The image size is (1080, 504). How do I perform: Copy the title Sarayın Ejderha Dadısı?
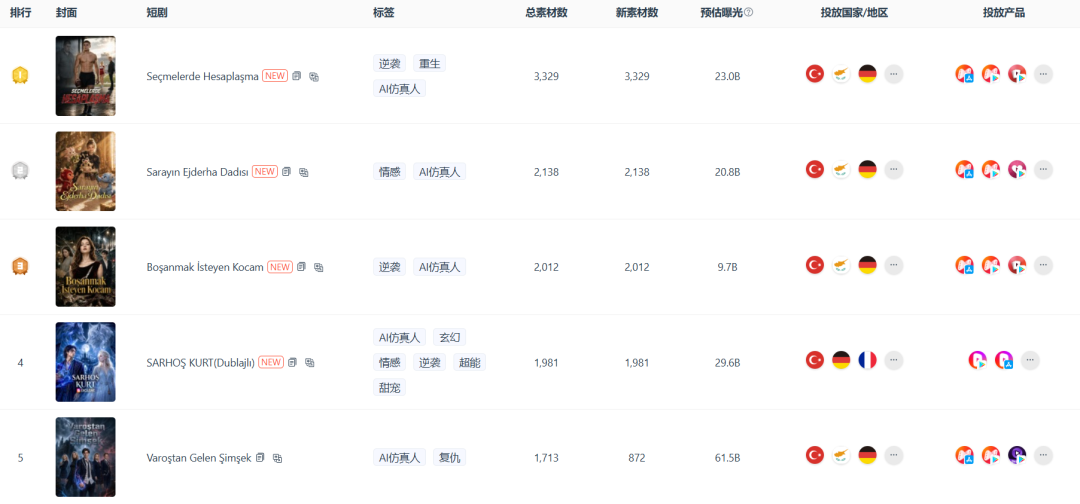coord(287,171)
